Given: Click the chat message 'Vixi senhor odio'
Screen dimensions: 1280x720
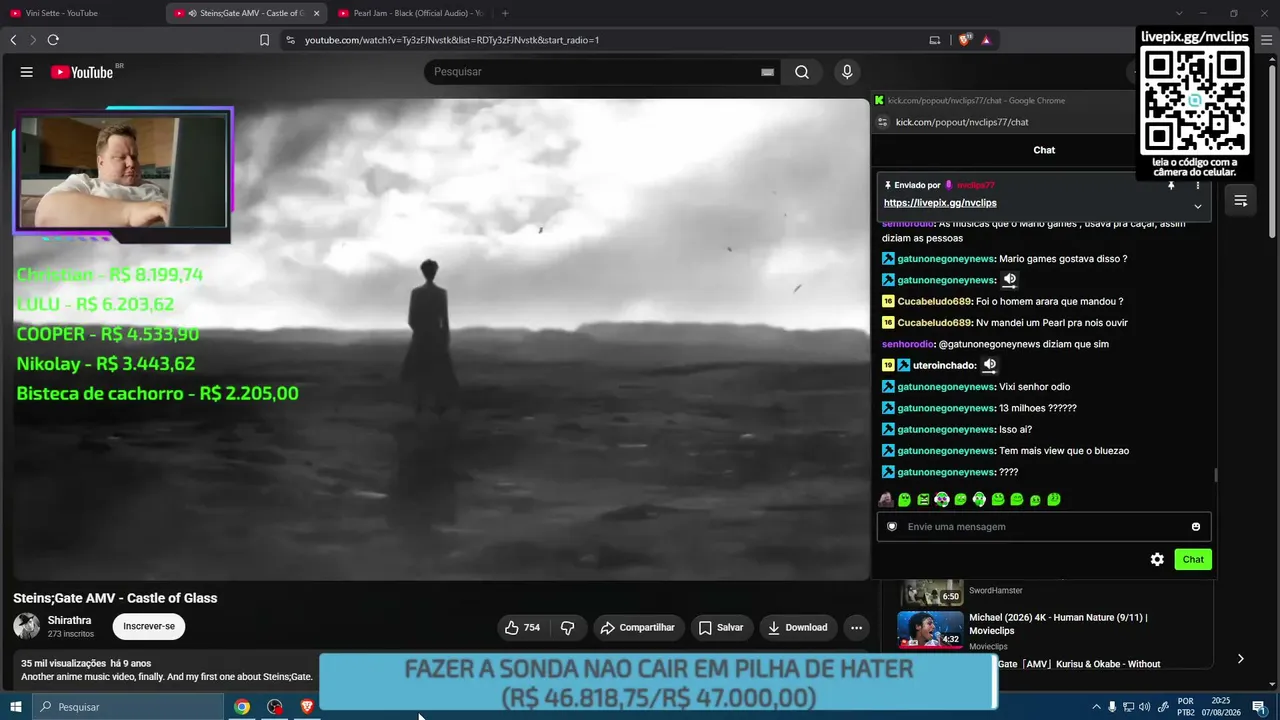Looking at the screenshot, I should 1034,387.
